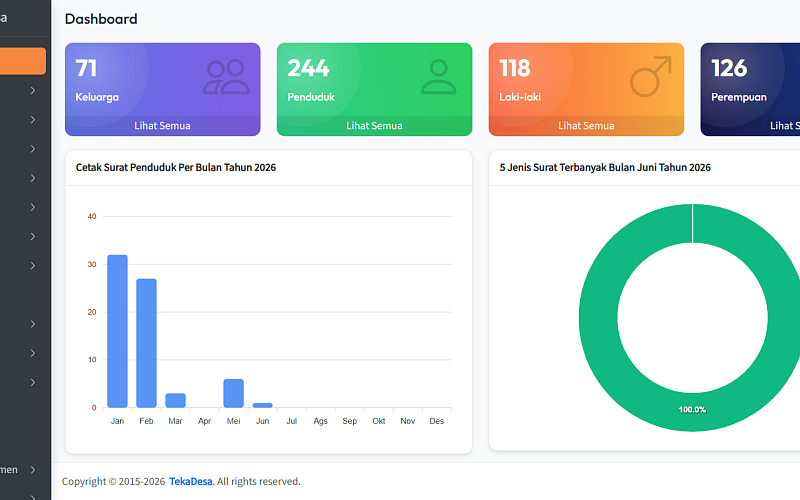Click the green donut chart ring
Viewport: 800px width, 500px height.
click(597, 317)
